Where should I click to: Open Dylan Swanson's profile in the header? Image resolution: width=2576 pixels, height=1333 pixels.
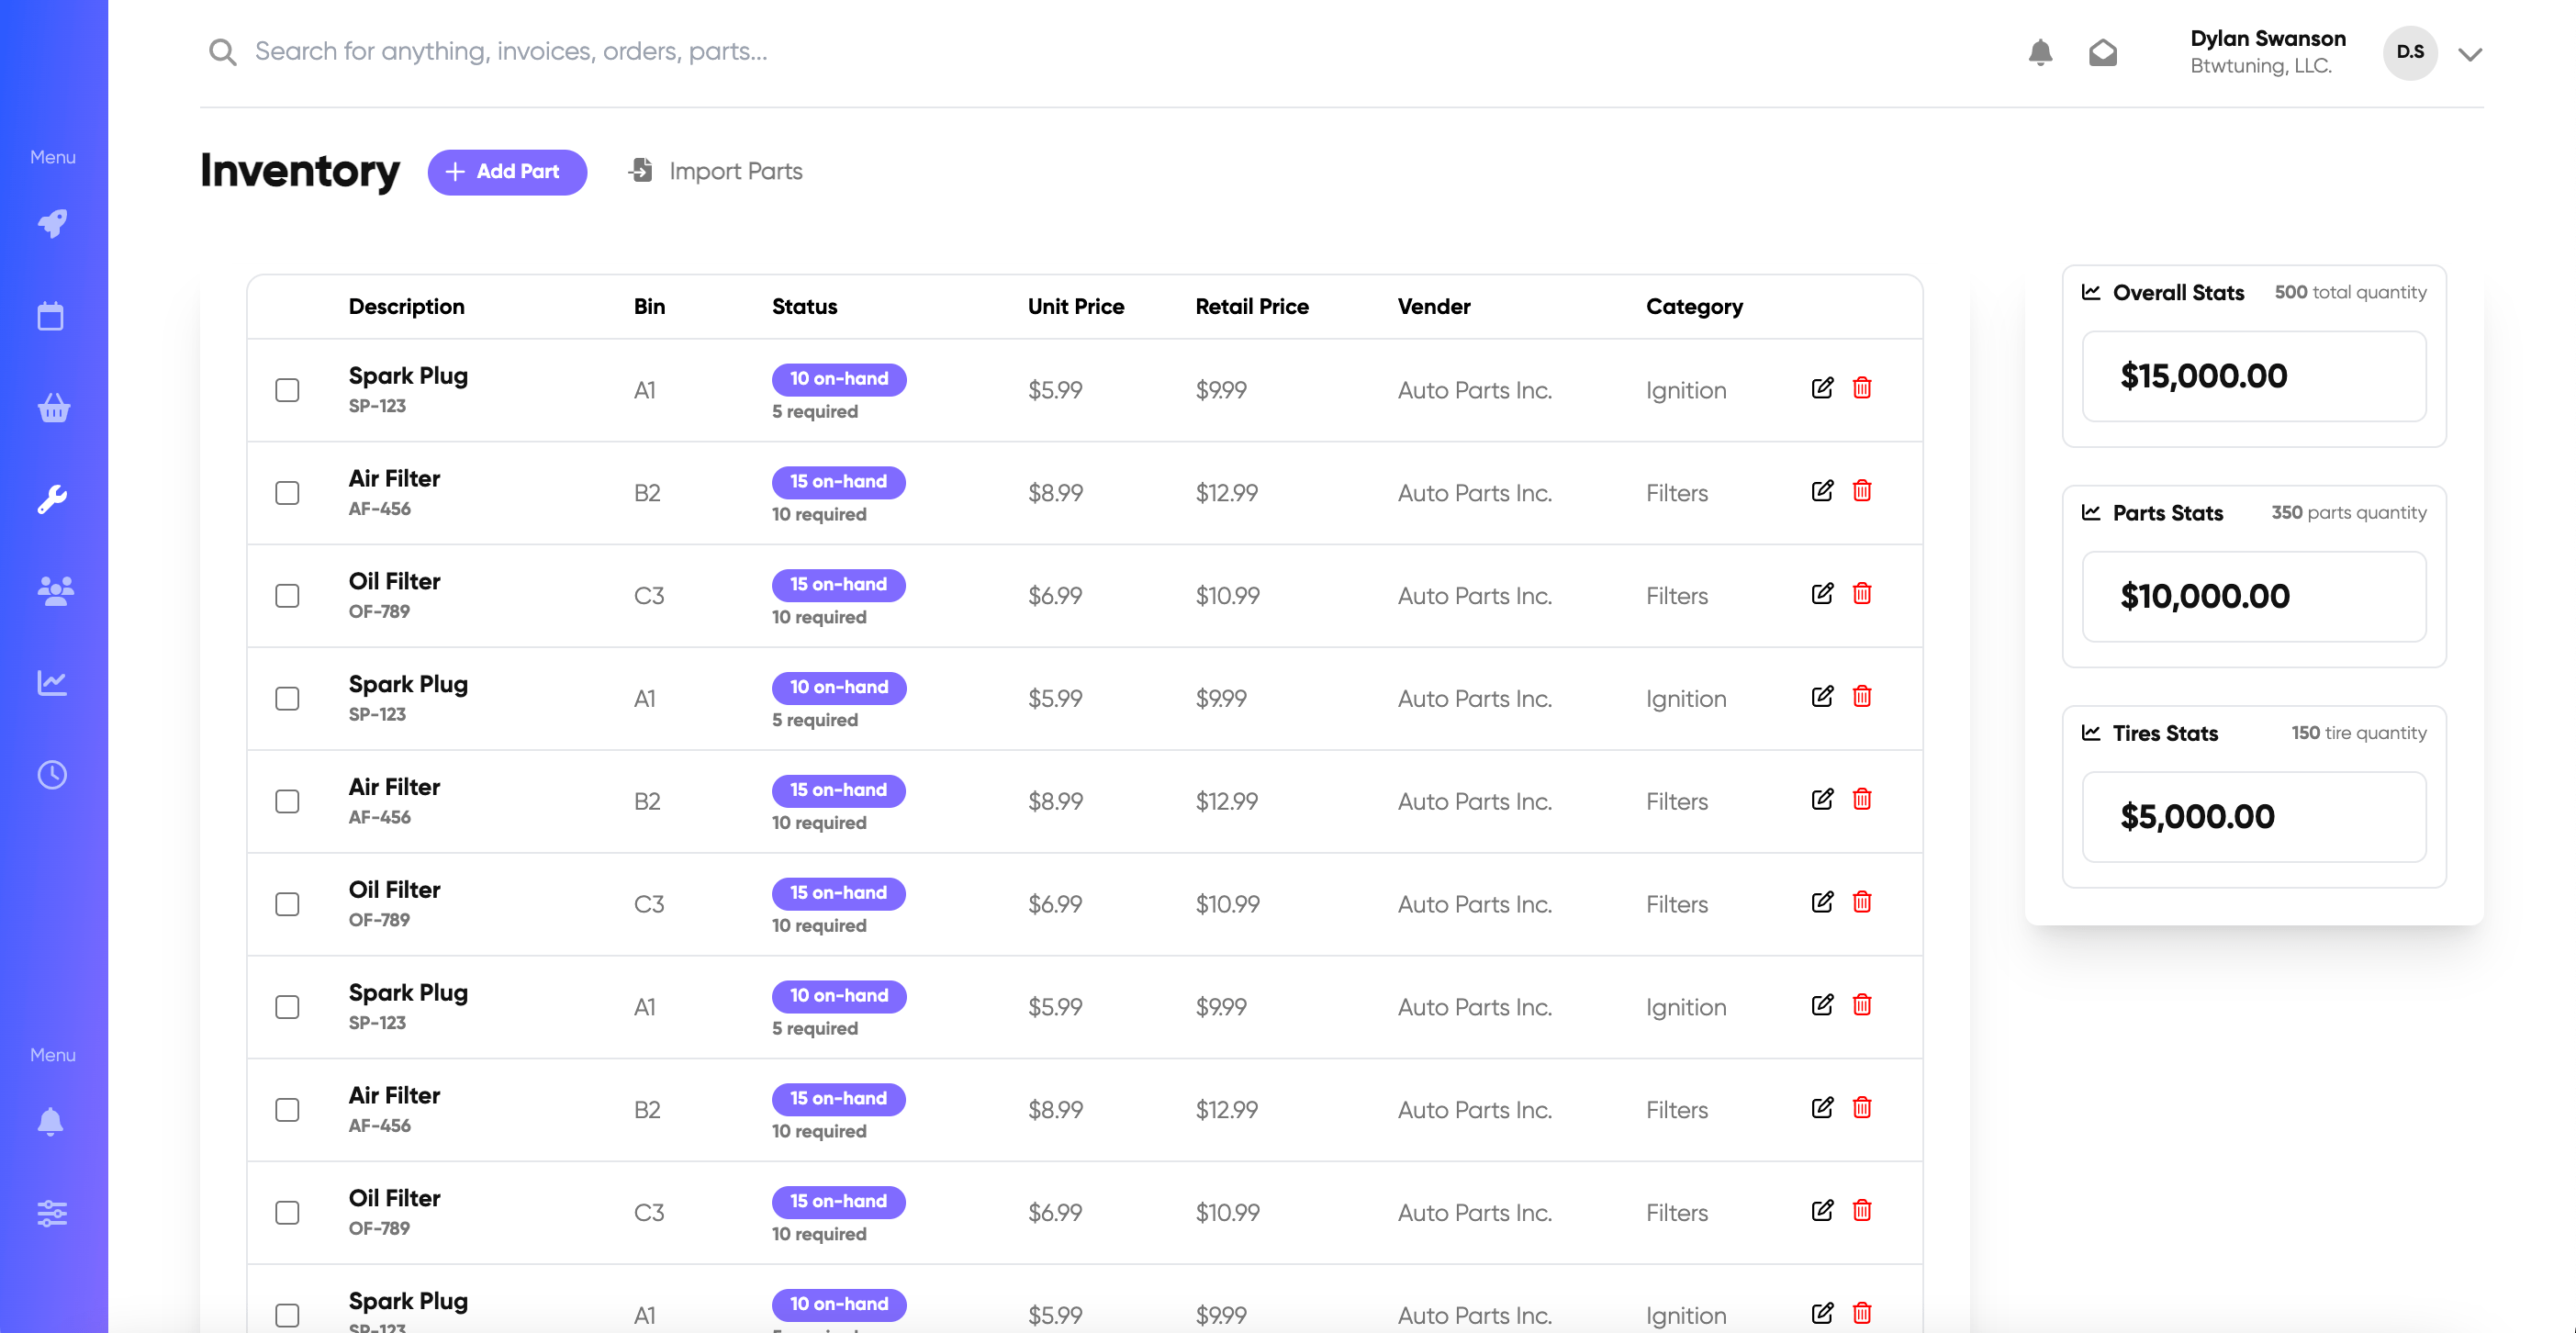tap(2267, 38)
